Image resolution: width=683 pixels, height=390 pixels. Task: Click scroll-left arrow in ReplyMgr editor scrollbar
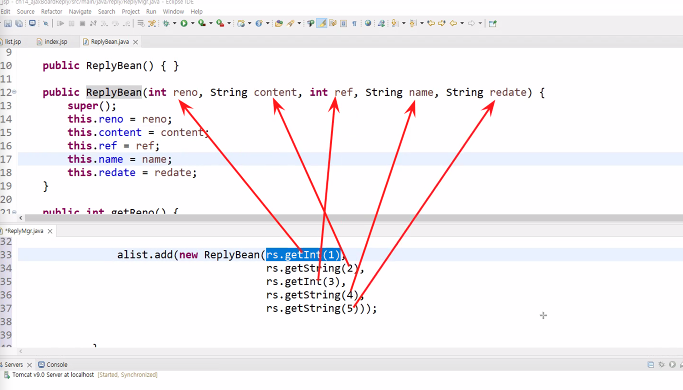click(x=20, y=351)
